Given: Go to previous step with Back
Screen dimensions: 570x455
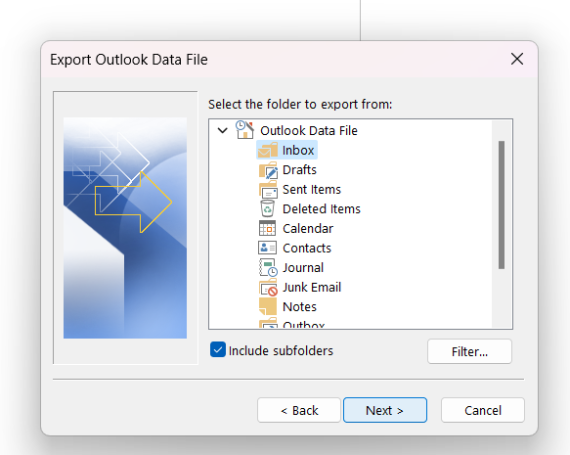Looking at the screenshot, I should pos(299,410).
